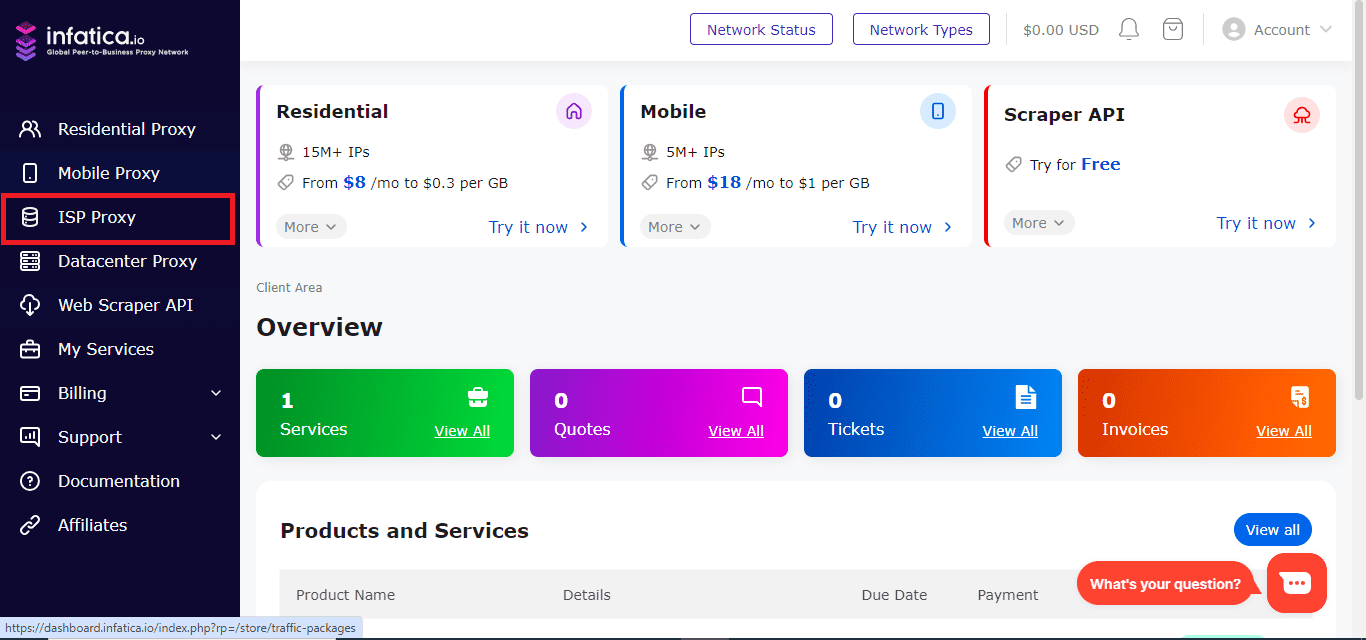Click the Overview heading
The width and height of the screenshot is (1366, 640).
319,327
